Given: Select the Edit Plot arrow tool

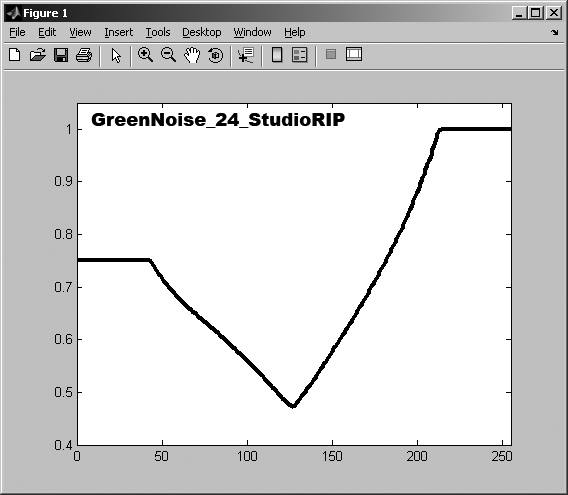Looking at the screenshot, I should pyautogui.click(x=116, y=55).
